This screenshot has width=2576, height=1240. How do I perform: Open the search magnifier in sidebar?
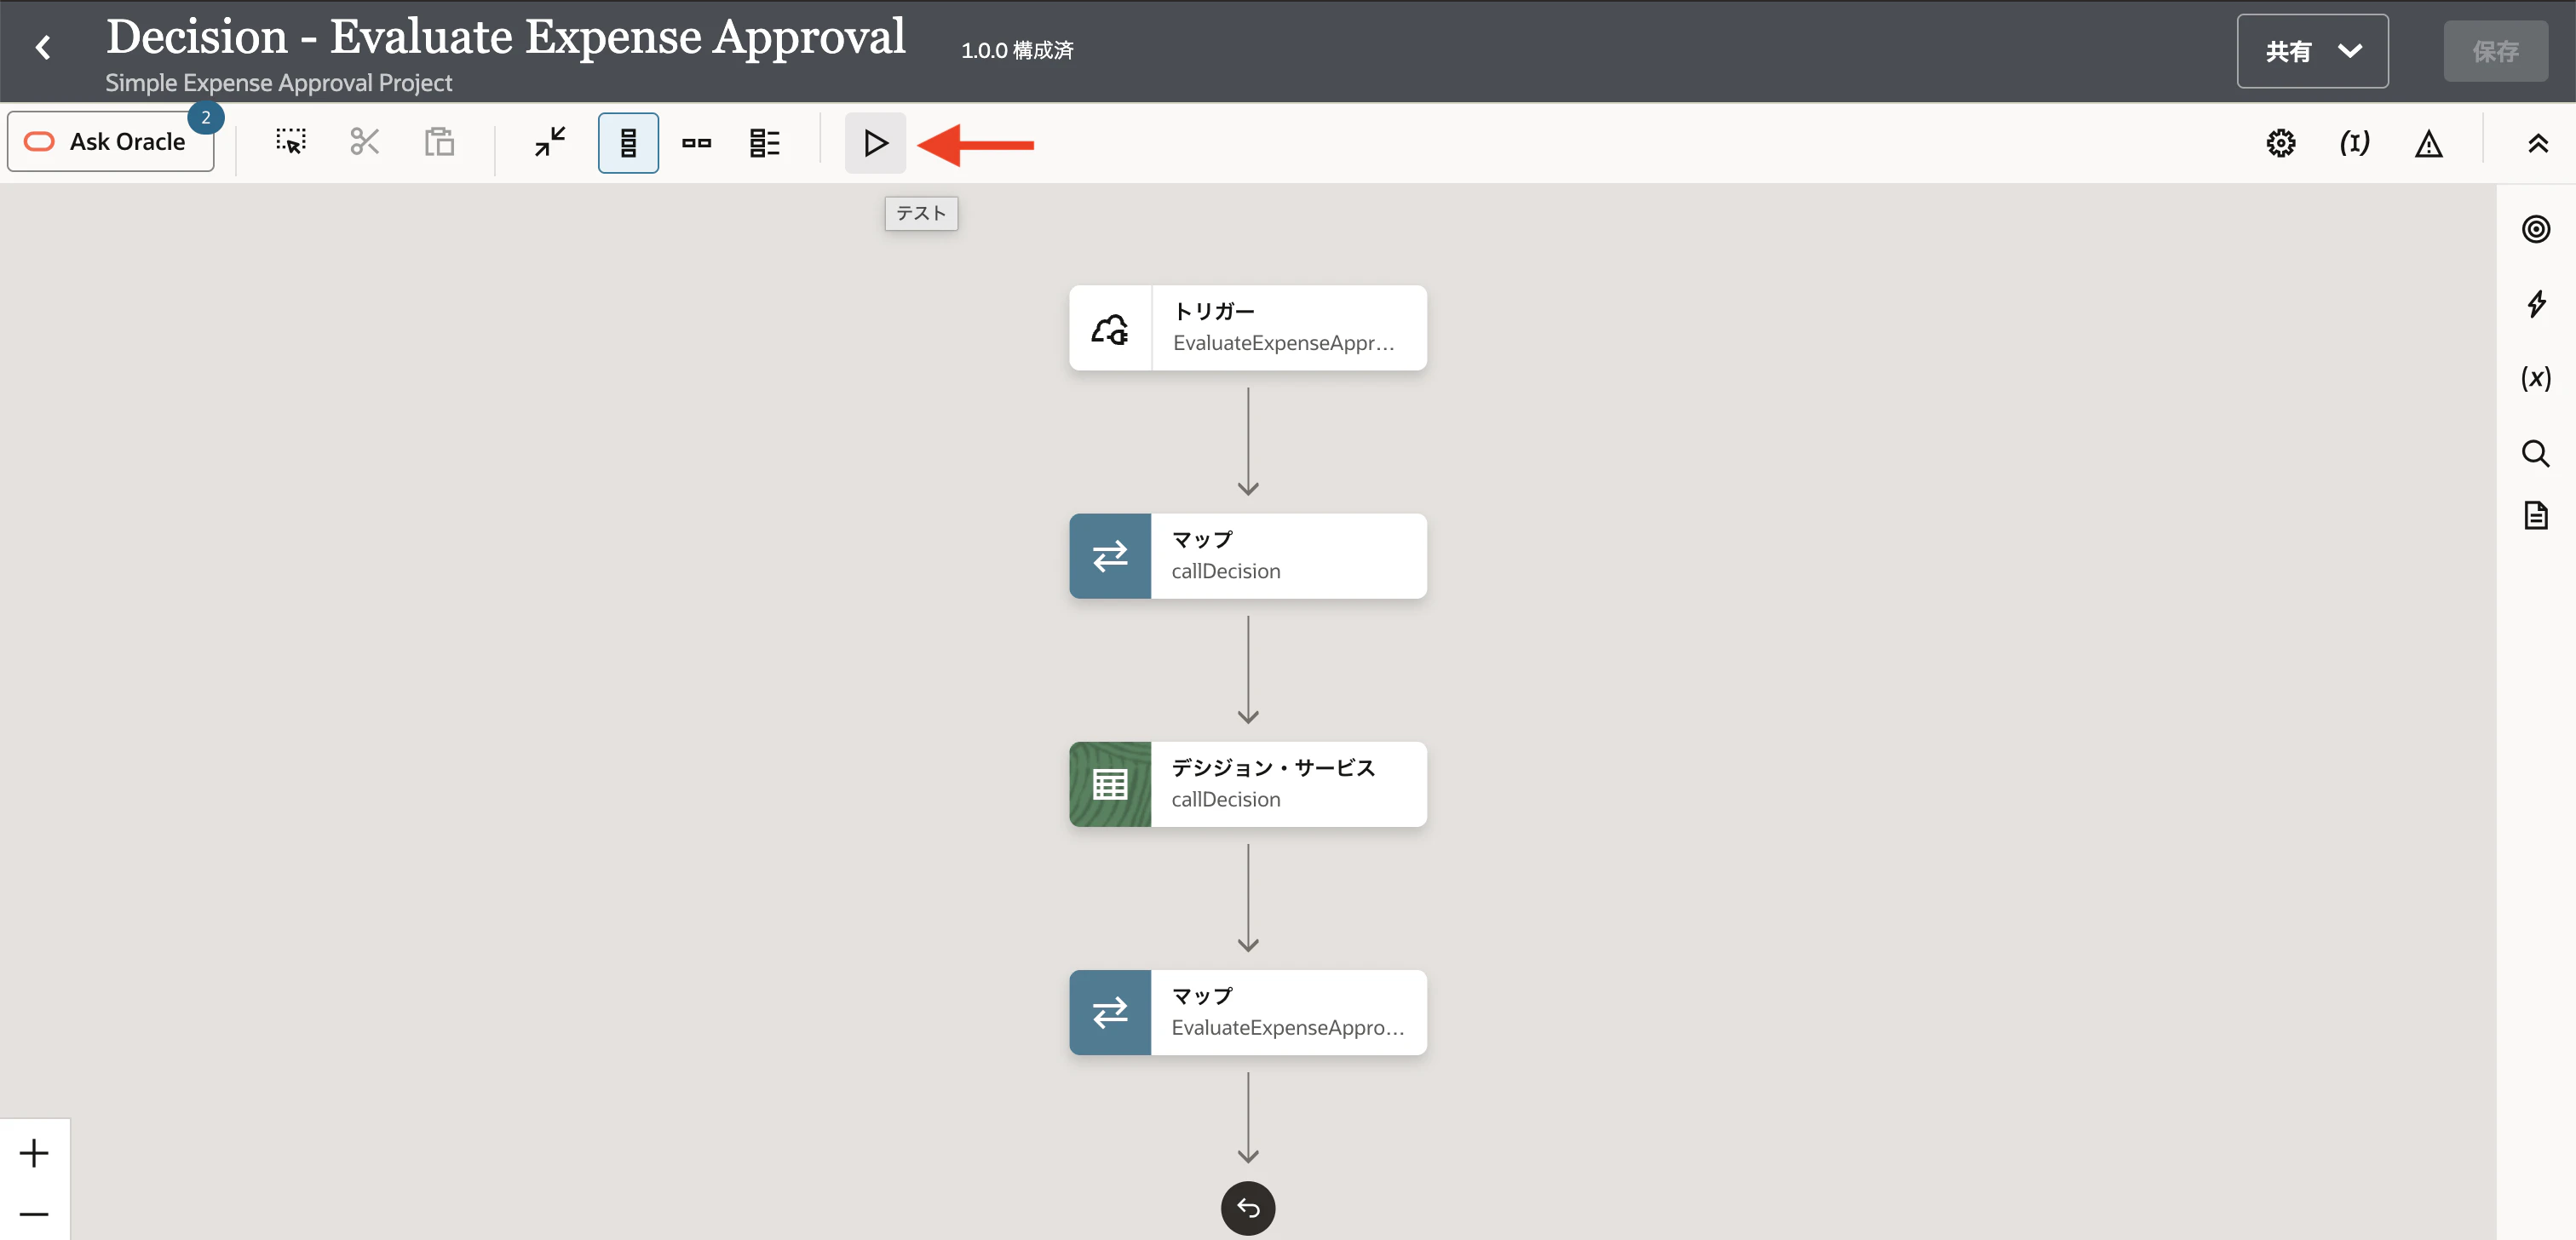tap(2536, 453)
